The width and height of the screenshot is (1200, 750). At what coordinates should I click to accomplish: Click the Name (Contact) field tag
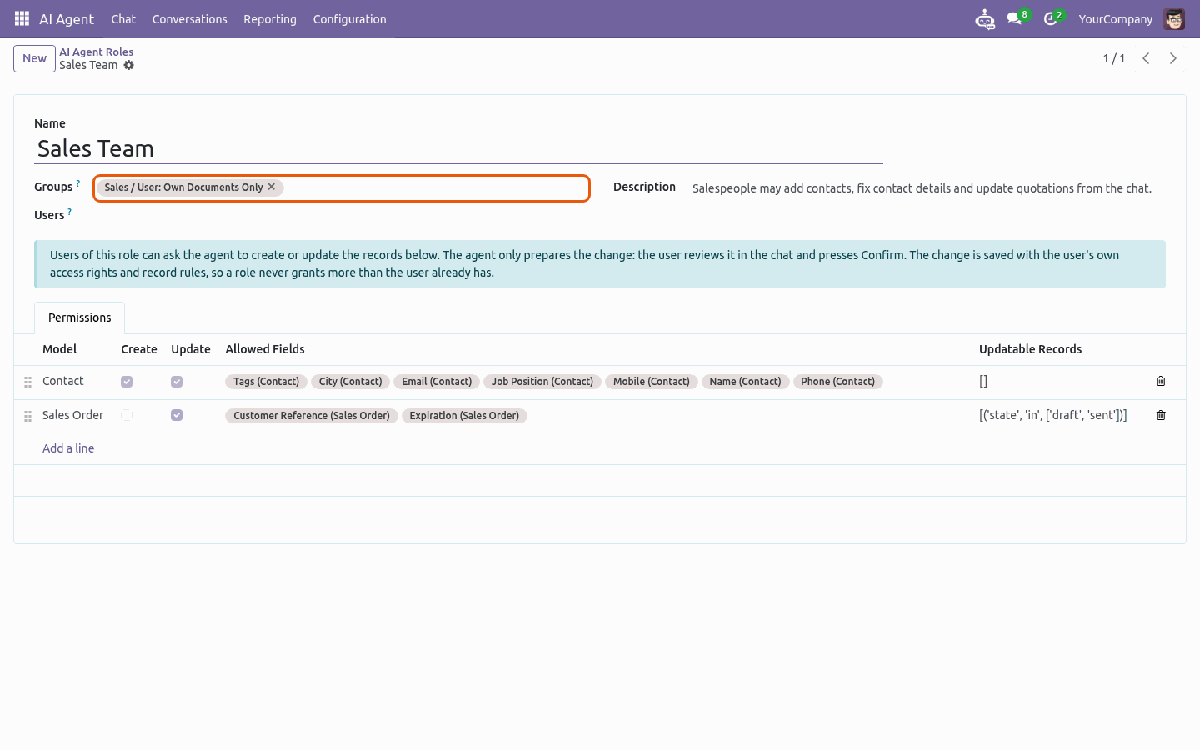coord(745,382)
